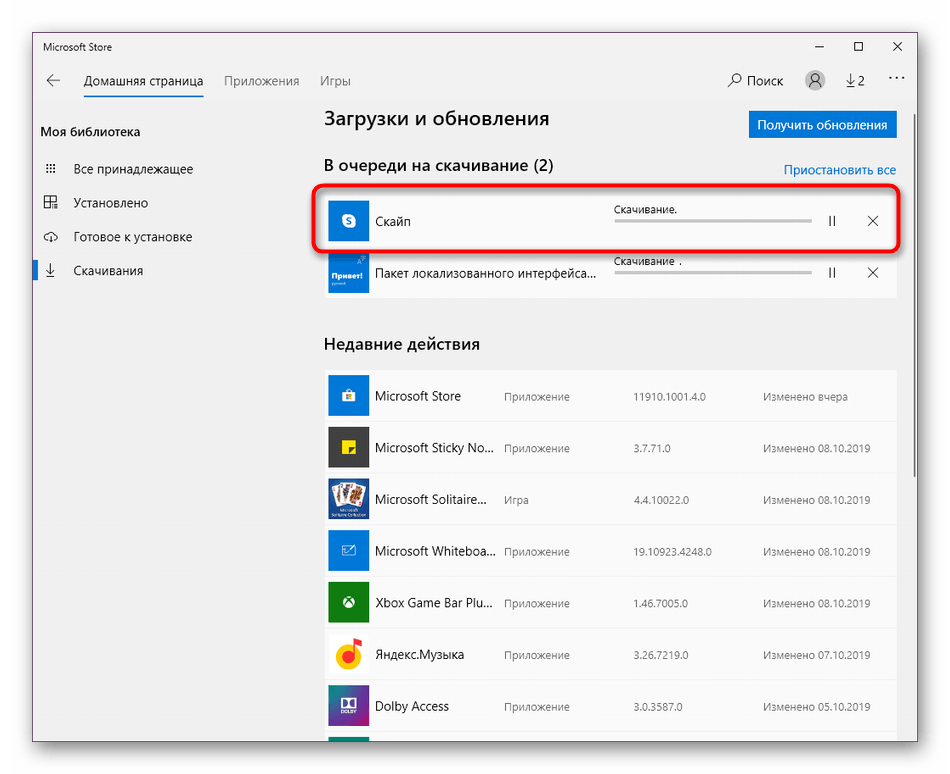Click the Microsoft Whiteboard icon
Screen dimensions: 950x774
coord(348,551)
